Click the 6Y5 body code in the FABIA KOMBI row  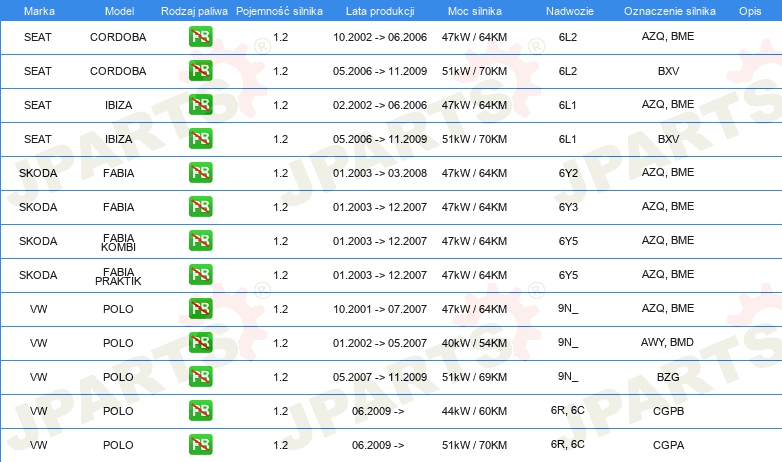click(x=568, y=241)
